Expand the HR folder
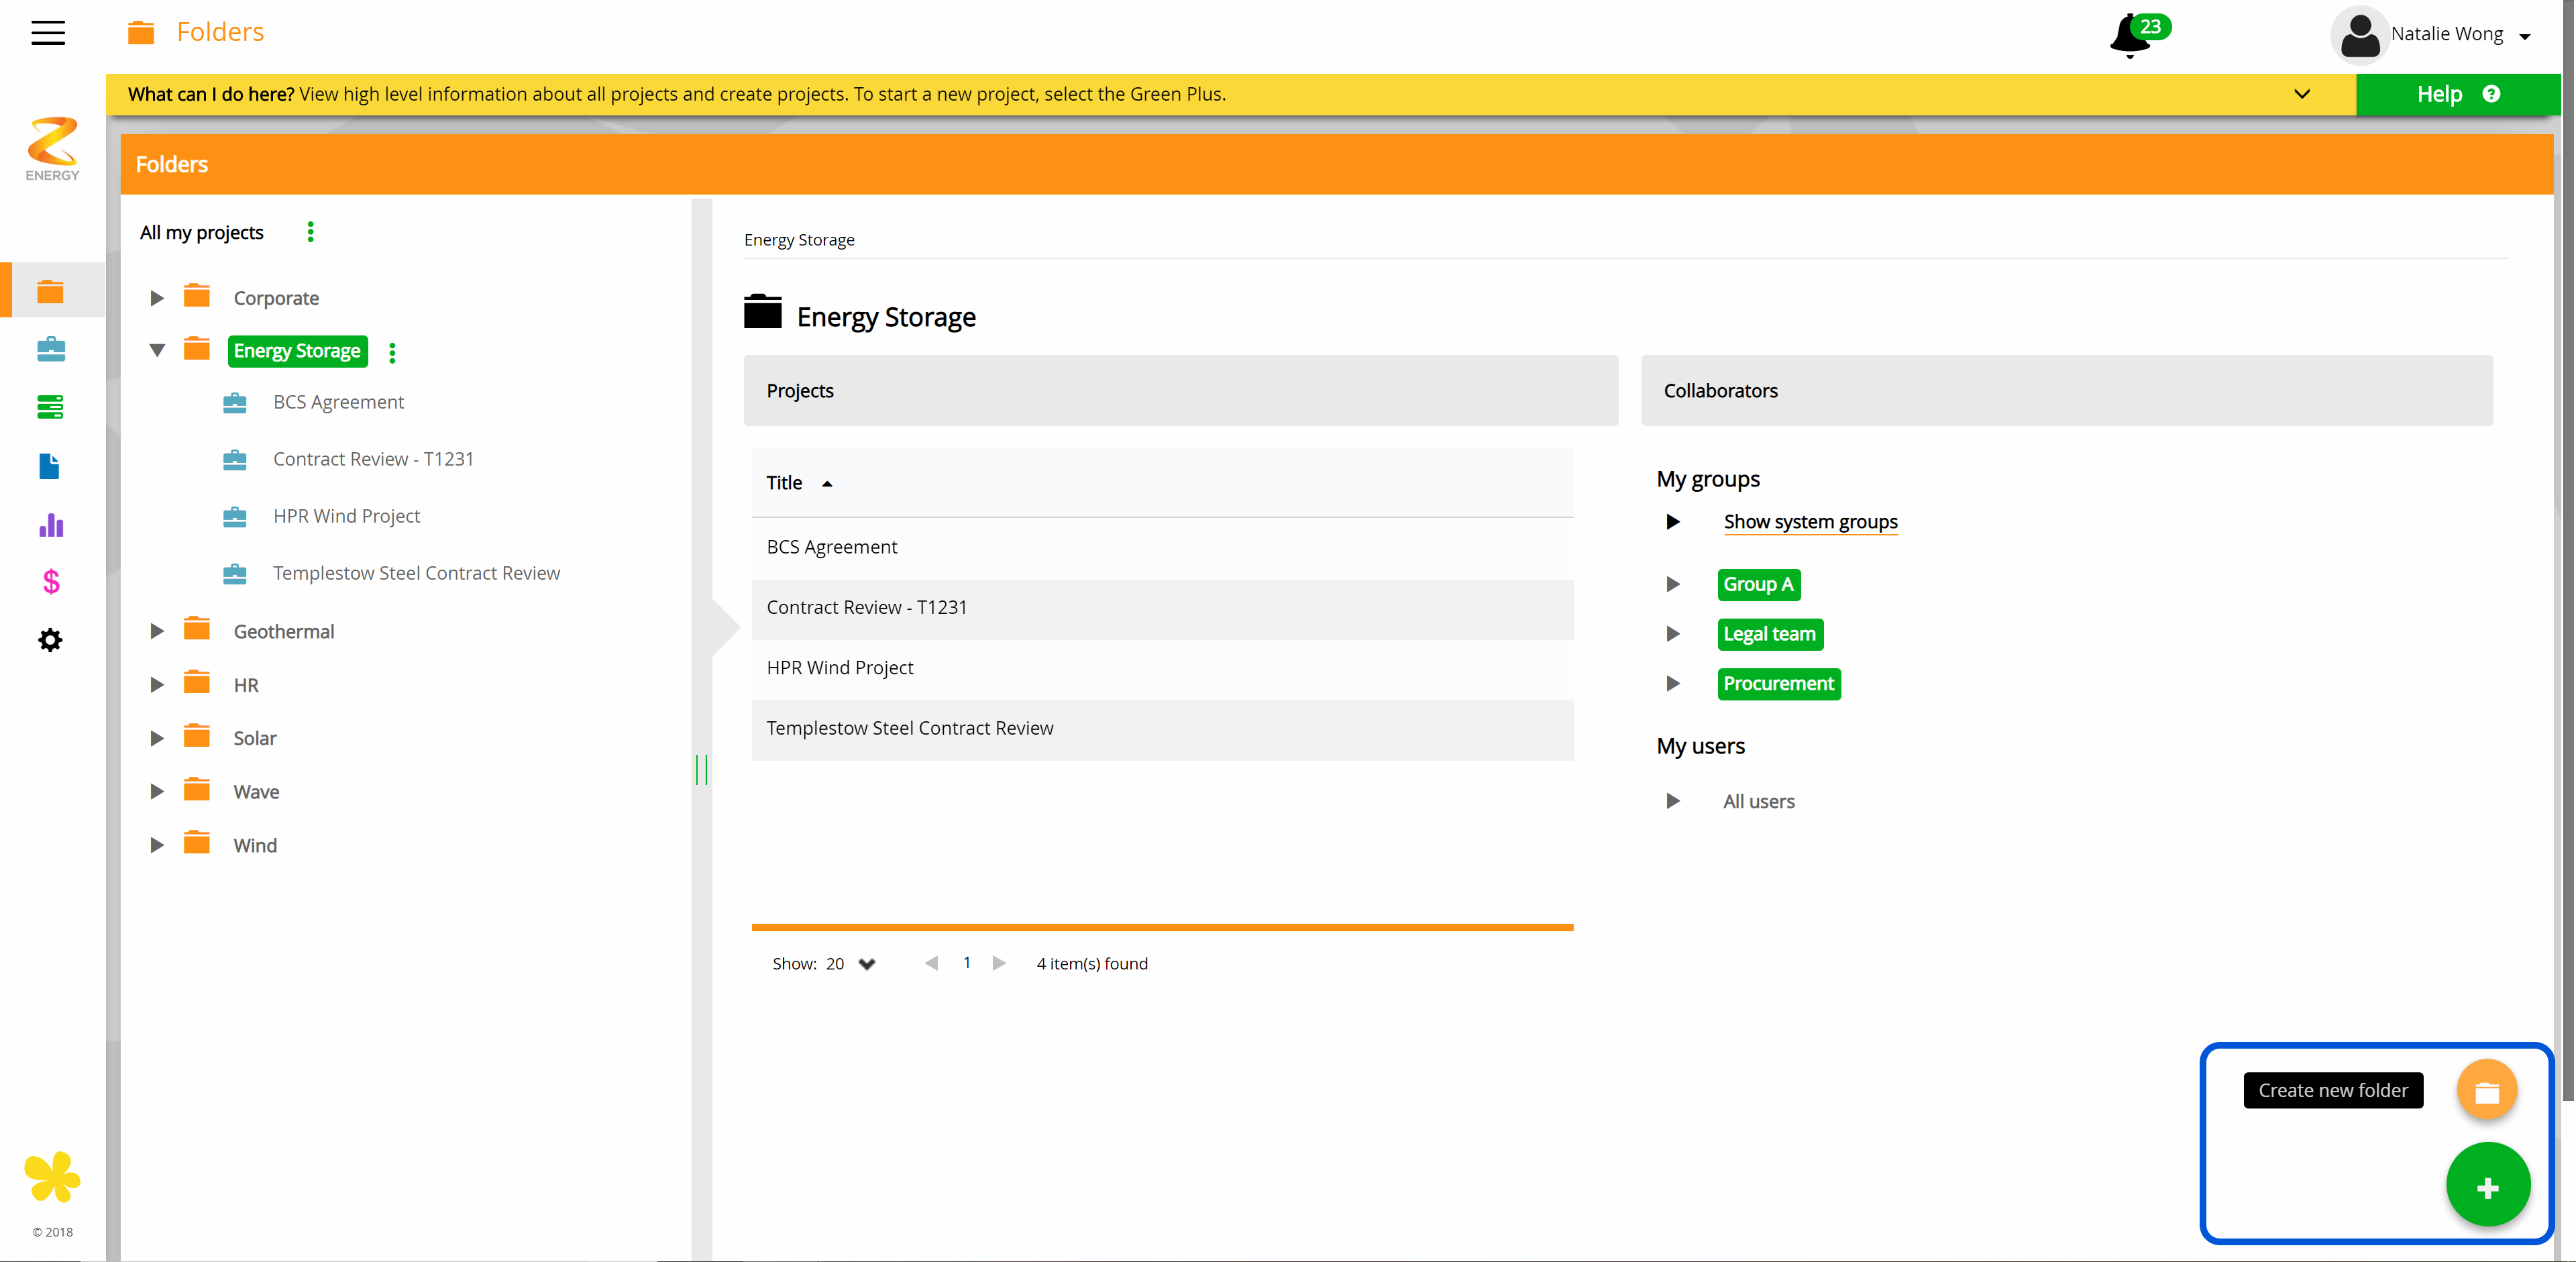Image resolution: width=2576 pixels, height=1262 pixels. [x=157, y=685]
